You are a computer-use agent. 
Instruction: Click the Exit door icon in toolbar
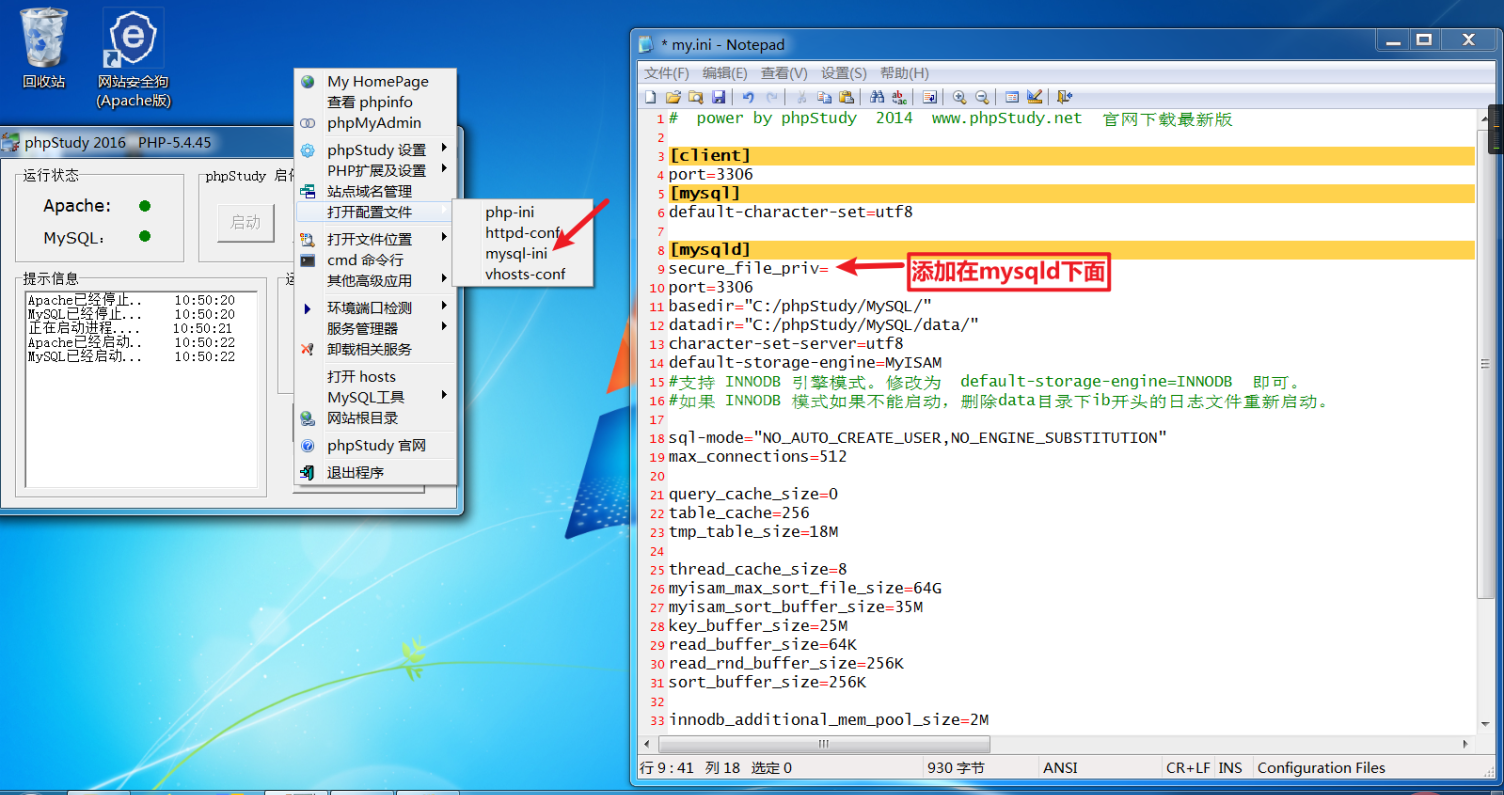click(x=1065, y=97)
